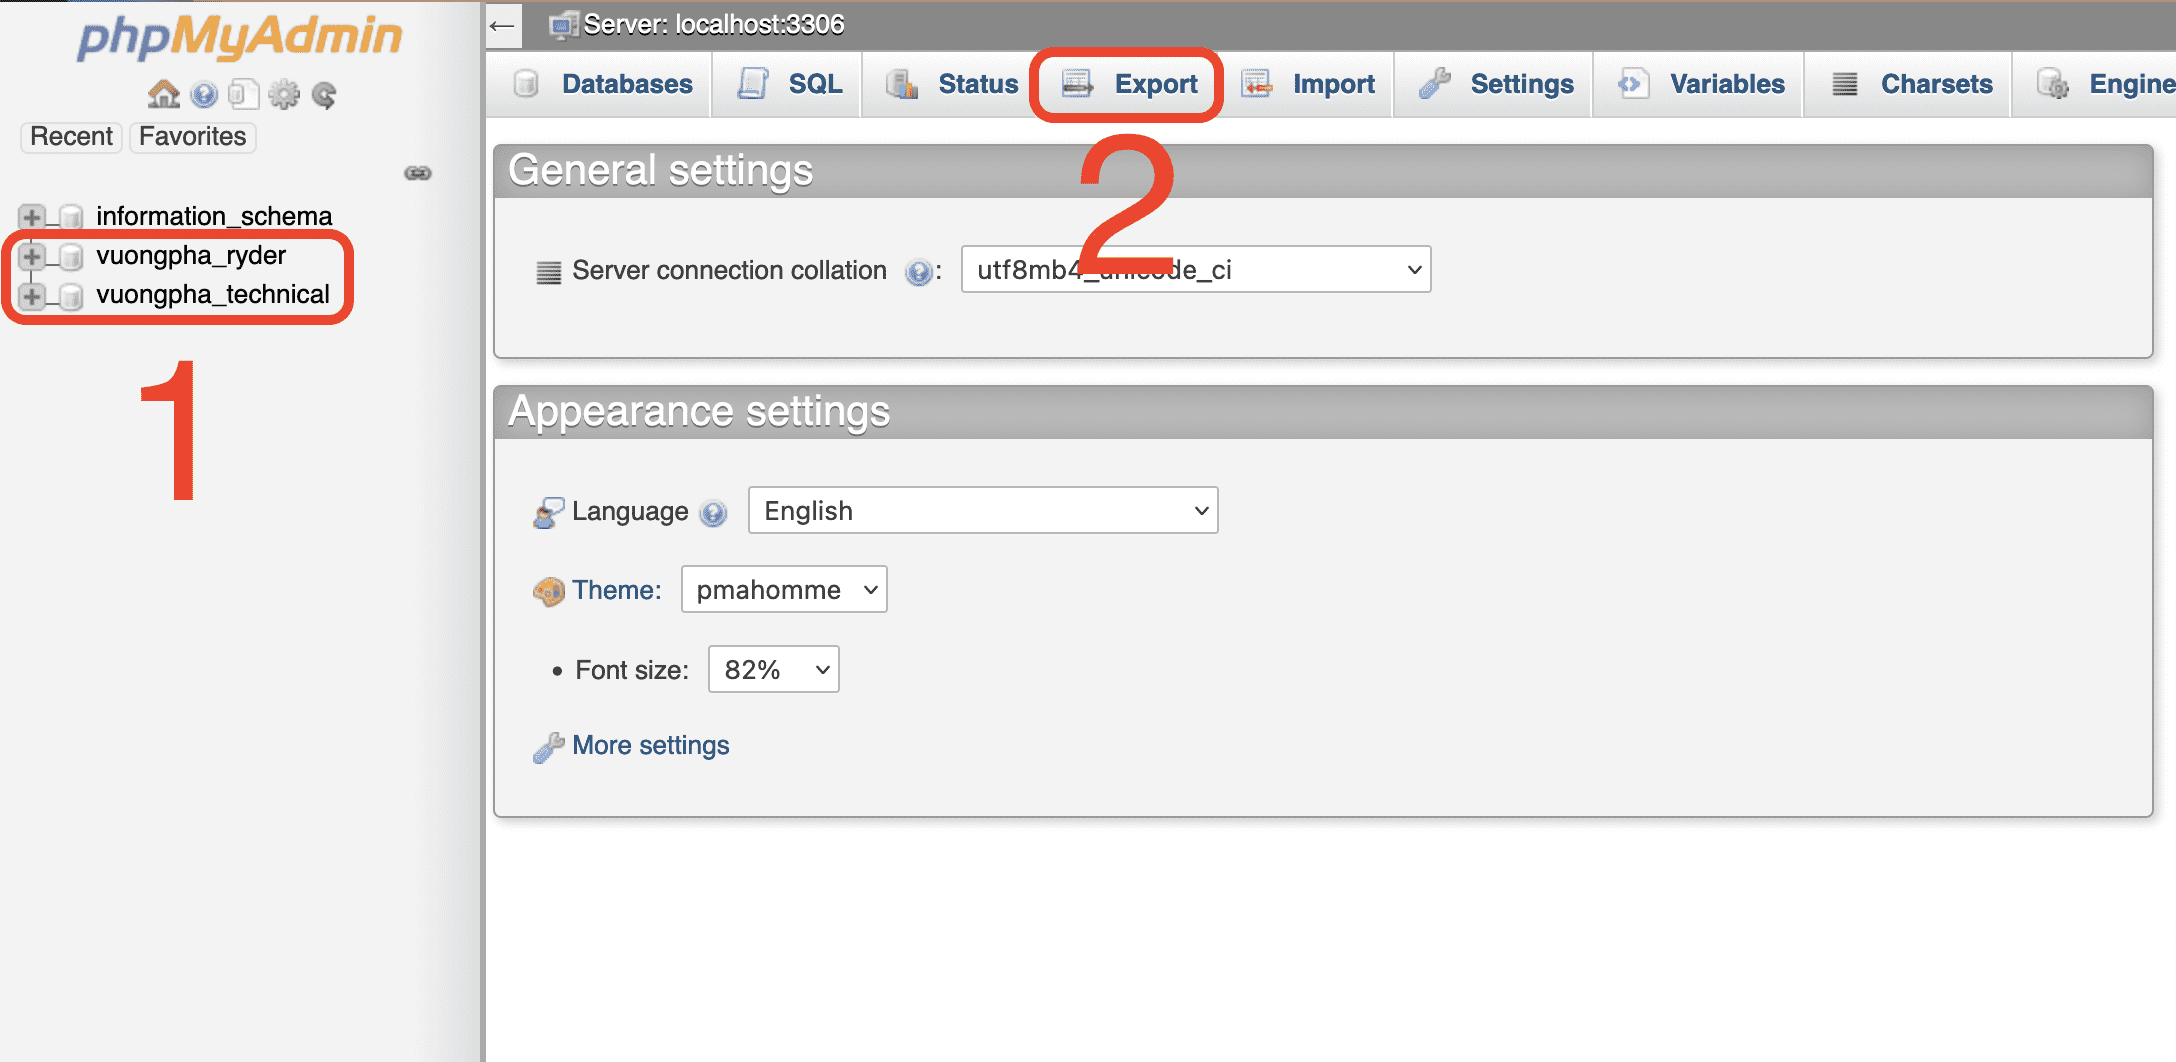Open the Theme dropdown showing pmahomme
The width and height of the screenshot is (2176, 1062).
783,590
